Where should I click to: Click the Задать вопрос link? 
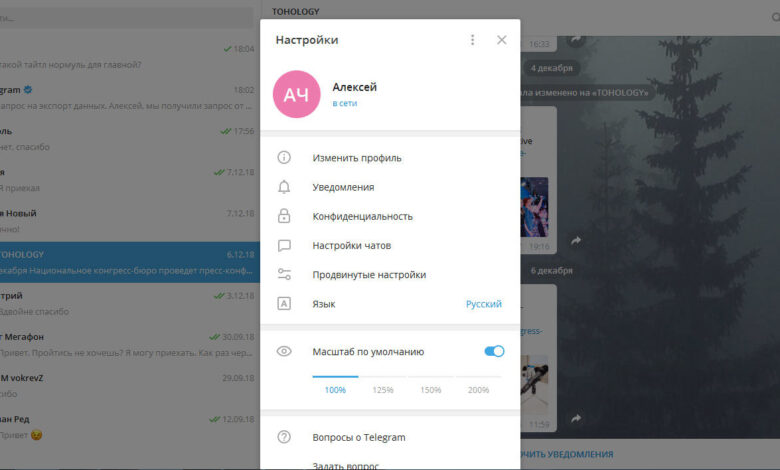click(345, 464)
